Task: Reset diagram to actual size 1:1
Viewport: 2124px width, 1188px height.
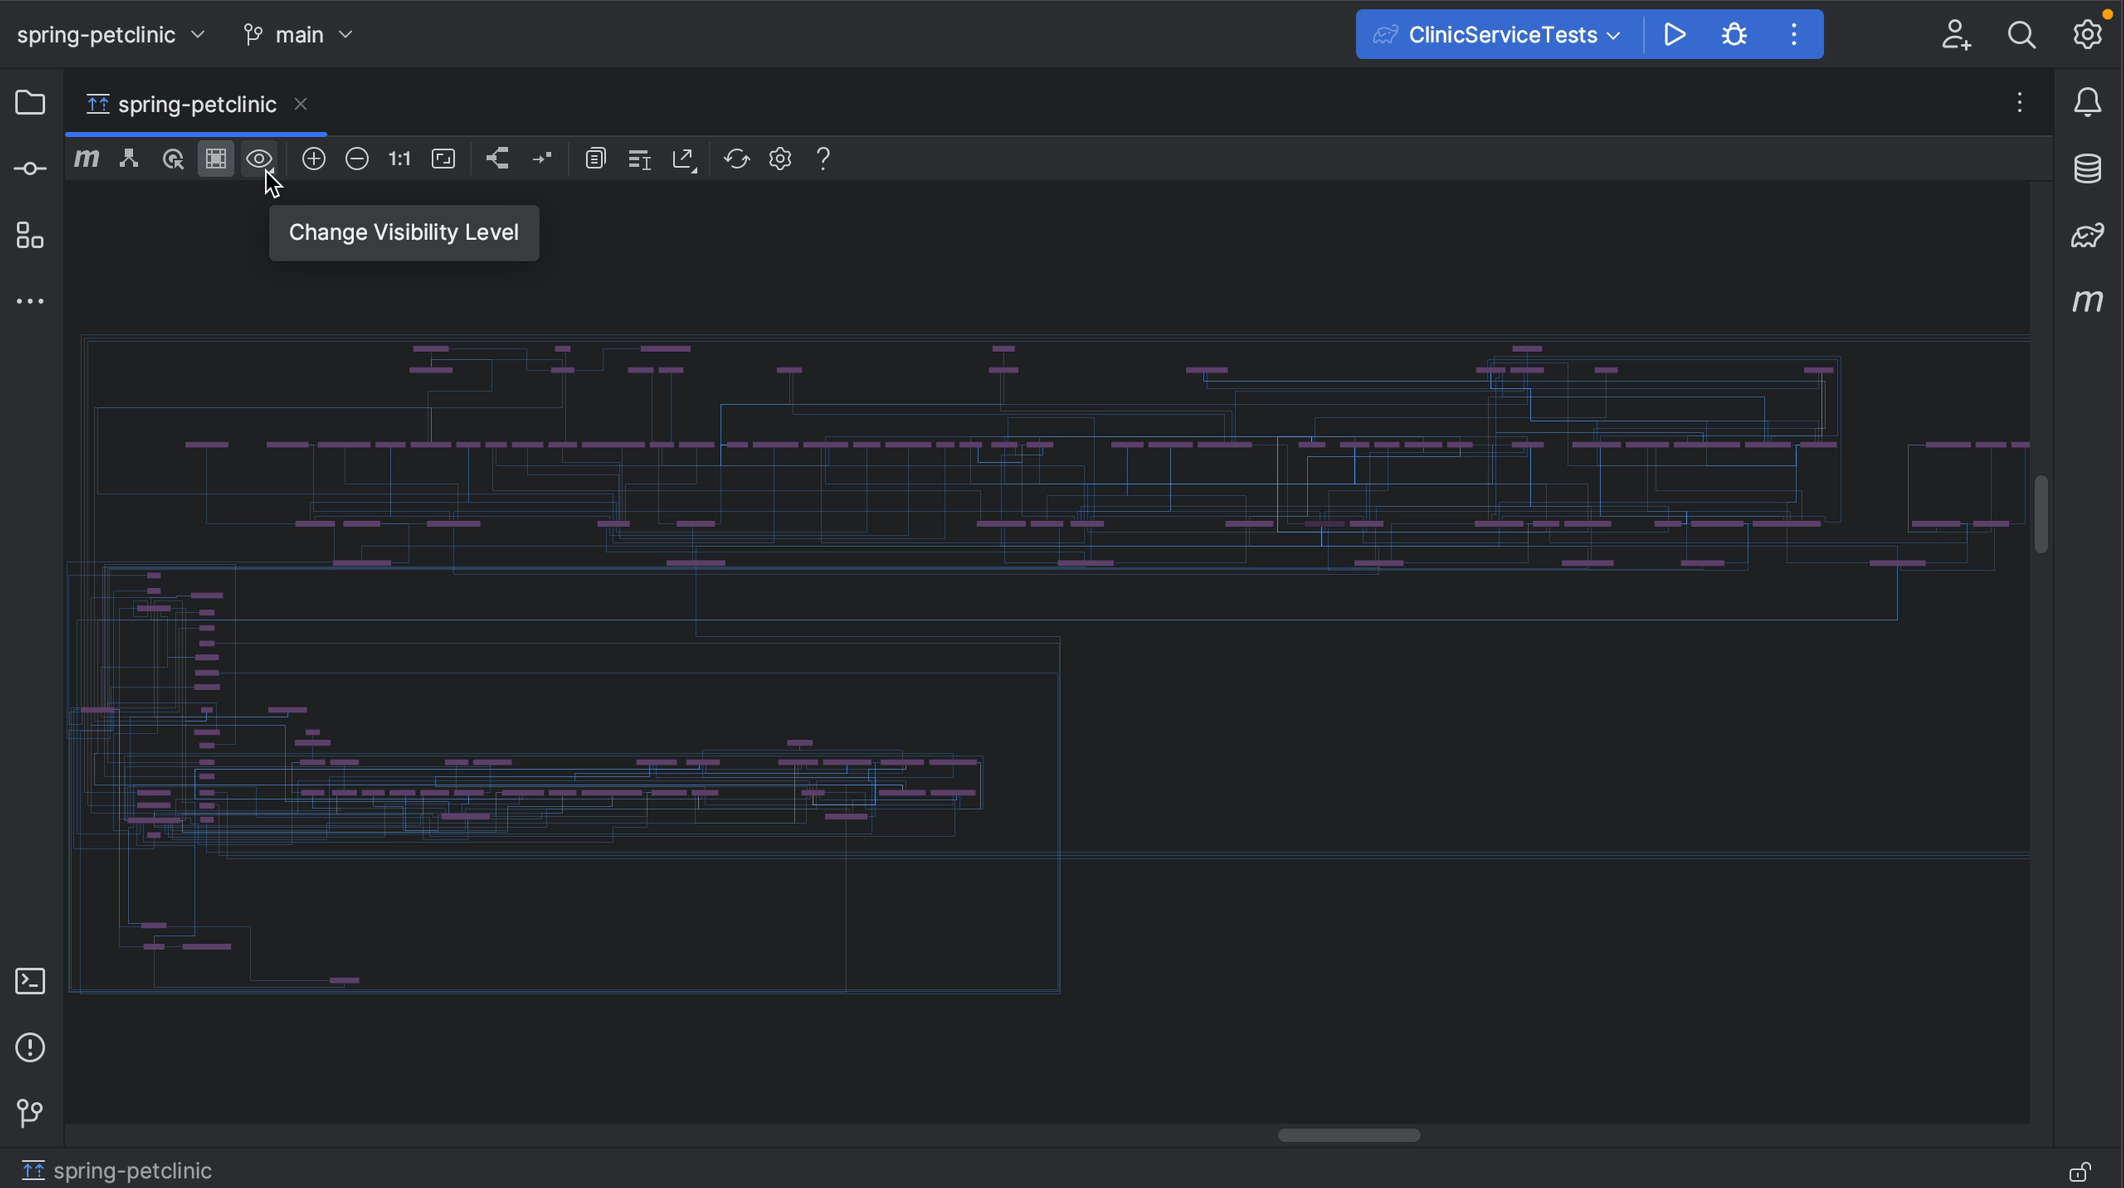Action: click(400, 159)
